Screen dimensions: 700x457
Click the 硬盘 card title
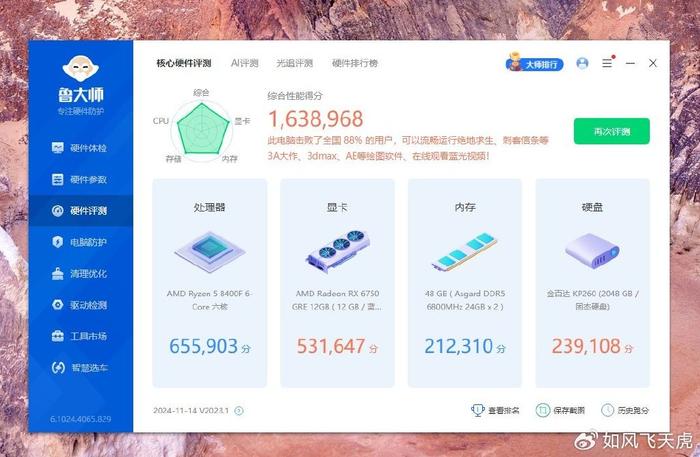coord(592,207)
